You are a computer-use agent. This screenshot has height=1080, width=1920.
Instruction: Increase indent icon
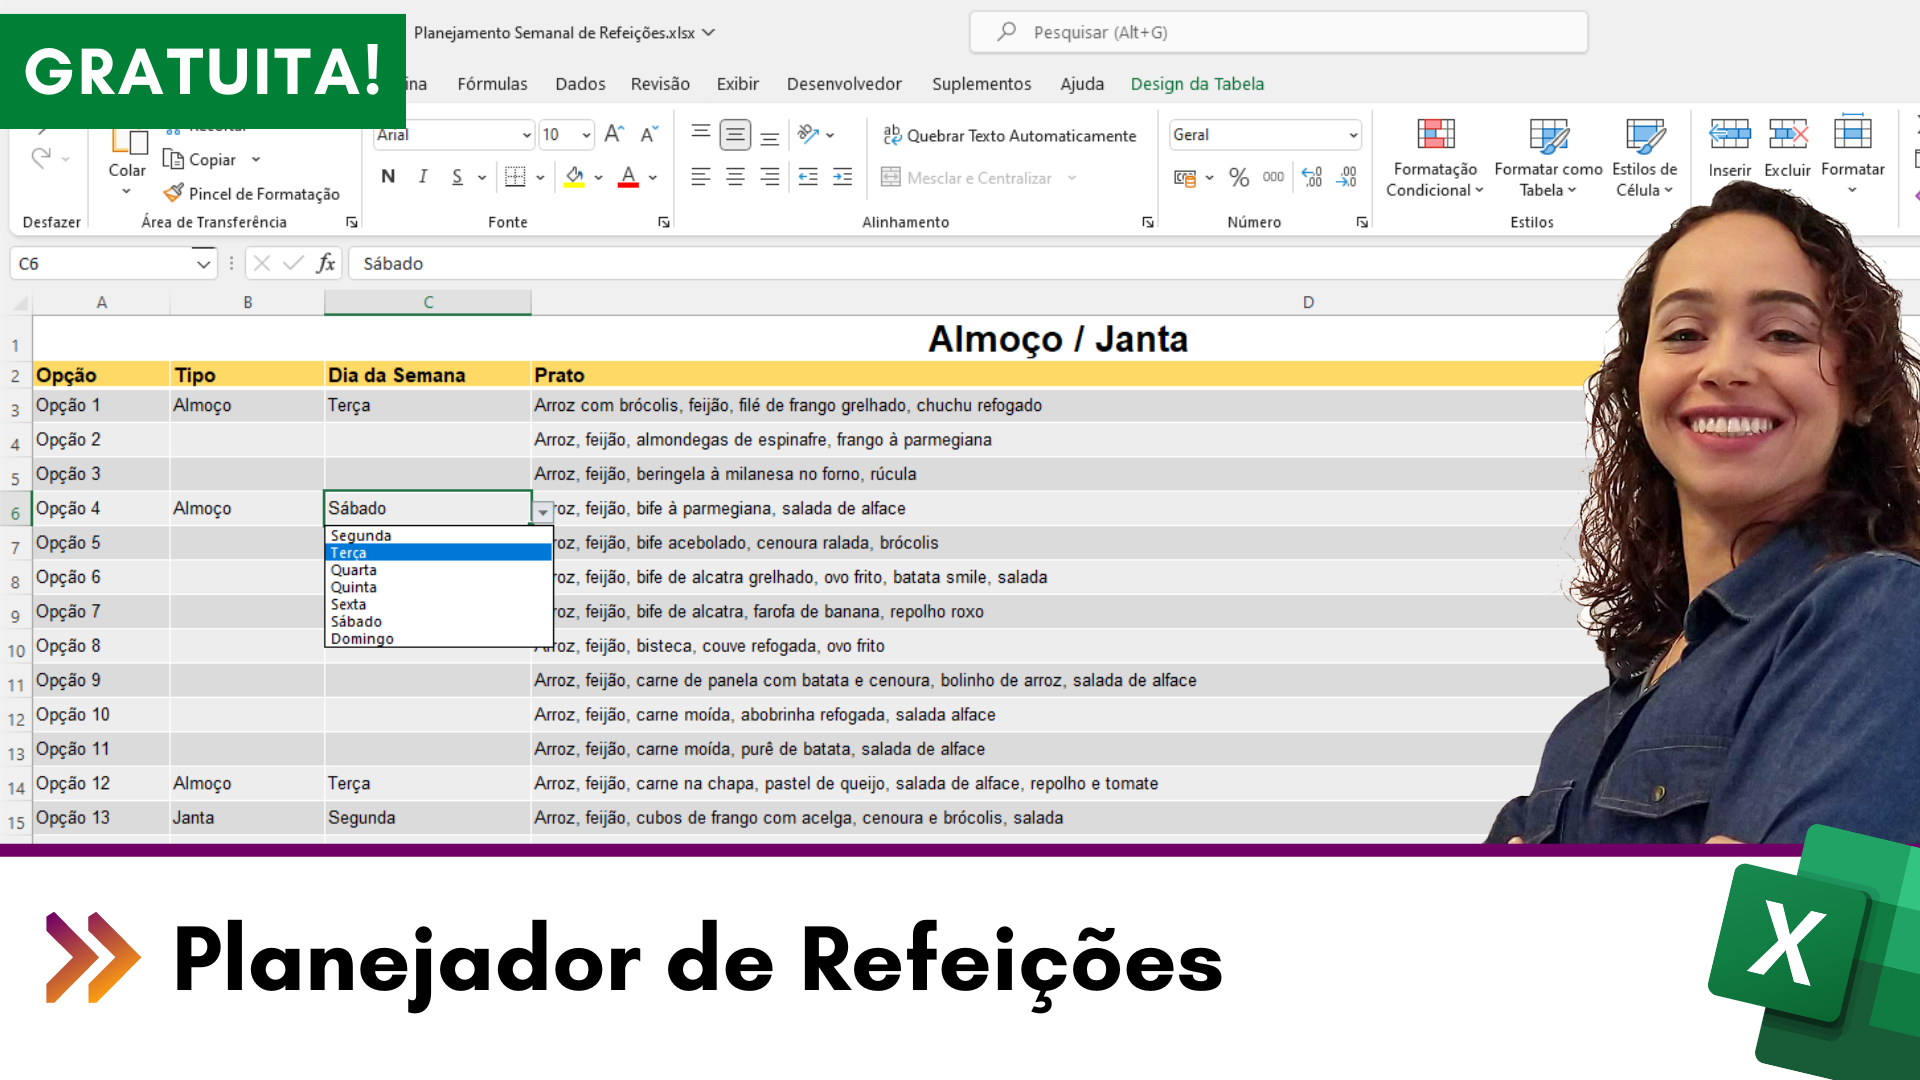(x=843, y=177)
